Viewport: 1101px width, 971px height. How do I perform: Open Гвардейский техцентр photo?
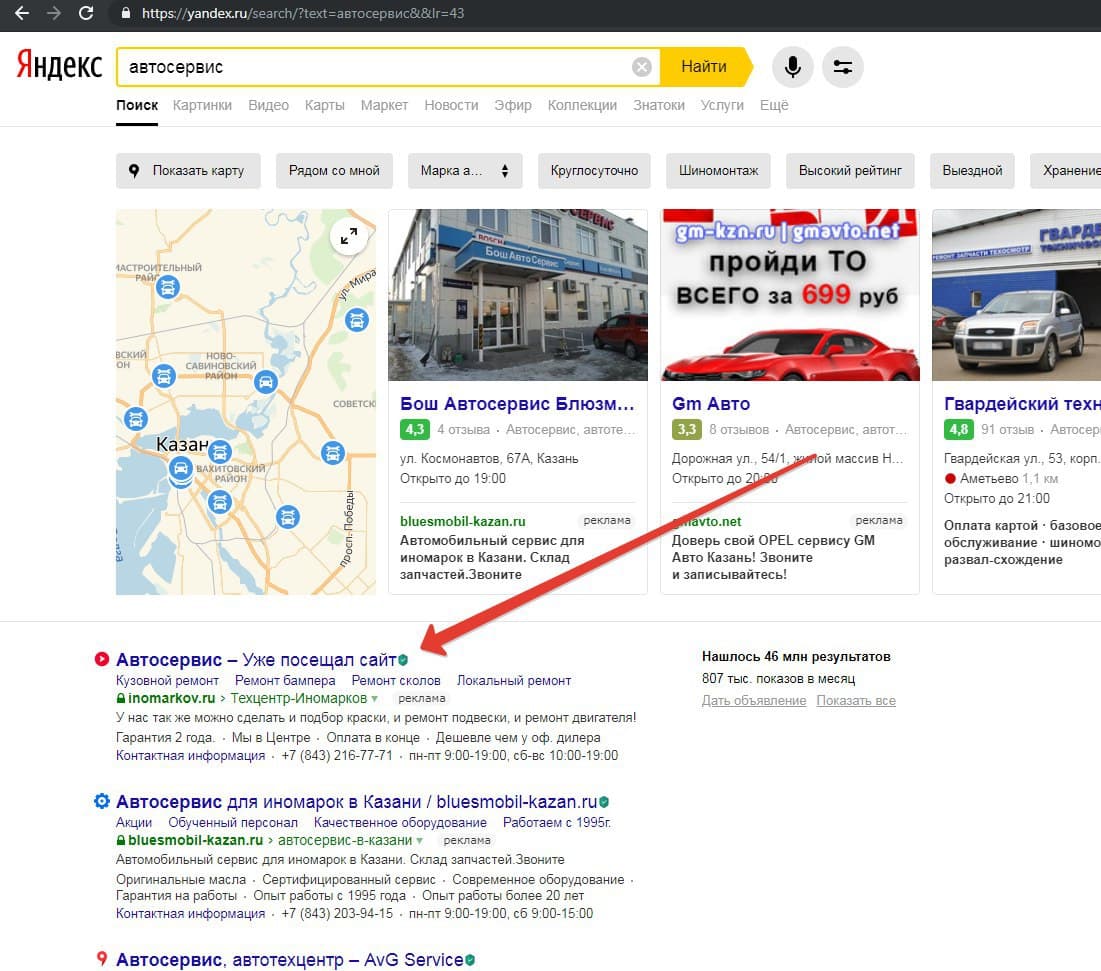click(x=1017, y=295)
